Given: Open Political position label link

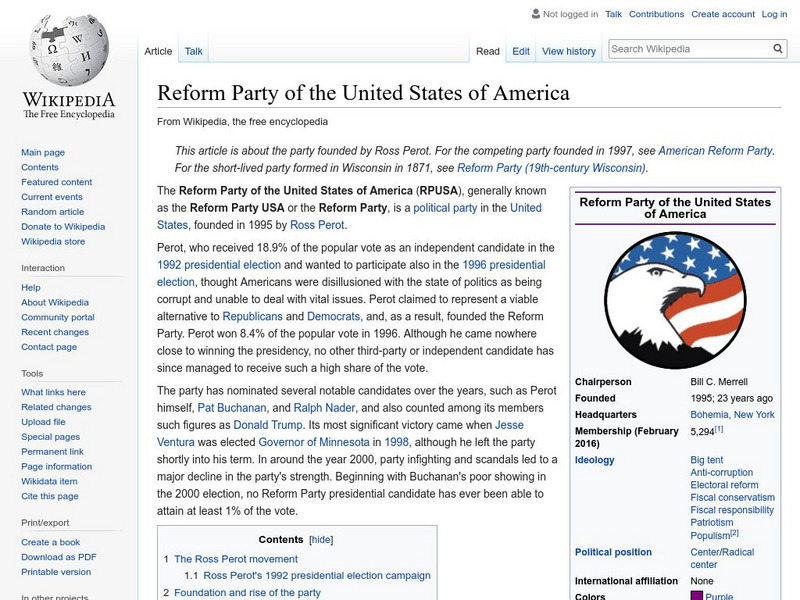Looking at the screenshot, I should click(x=613, y=552).
